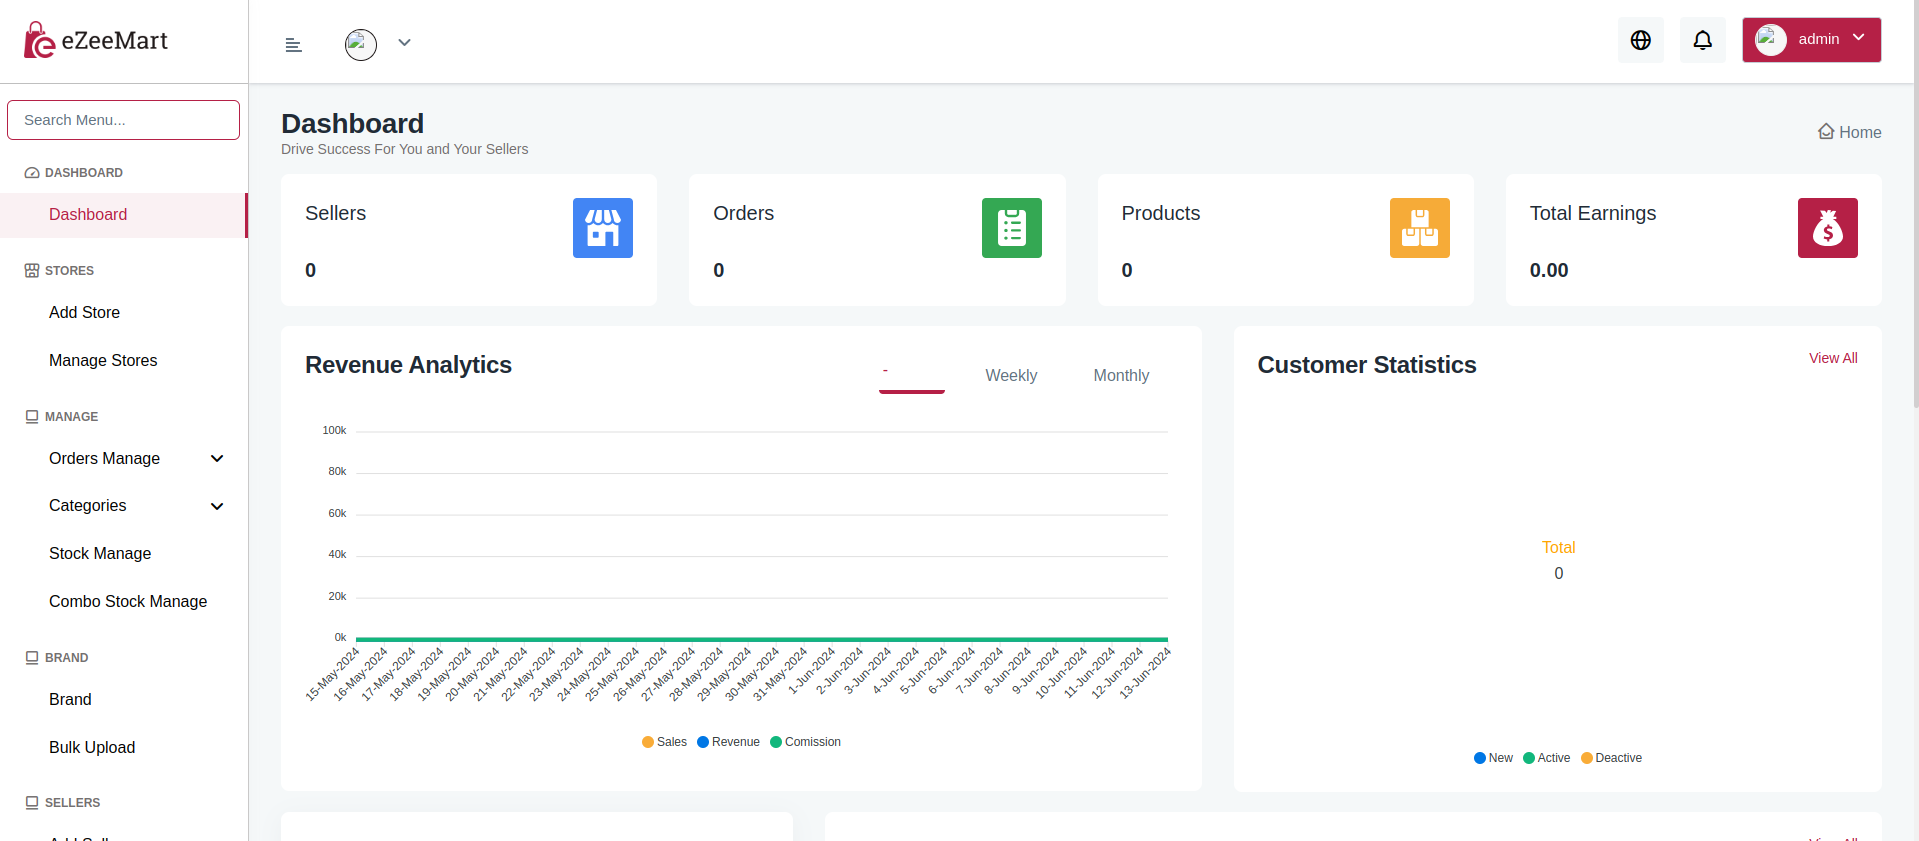The image size is (1919, 841).
Task: Go to Home breadcrumb link
Action: coord(1850,132)
